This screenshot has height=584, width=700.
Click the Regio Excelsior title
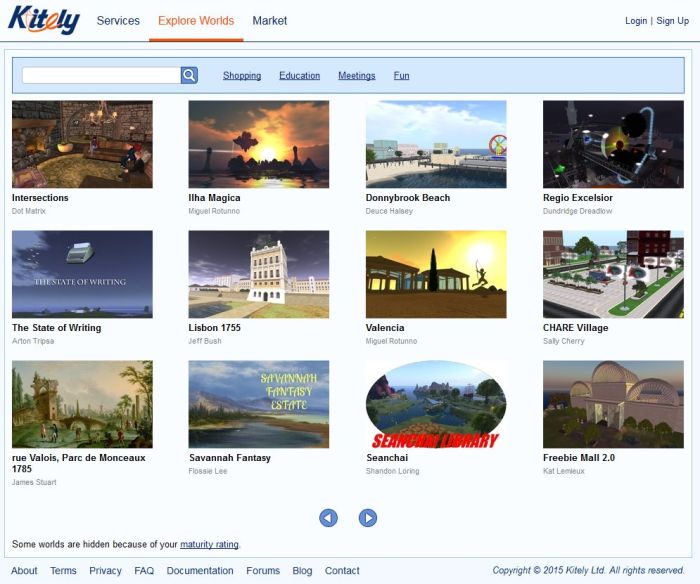pos(578,198)
